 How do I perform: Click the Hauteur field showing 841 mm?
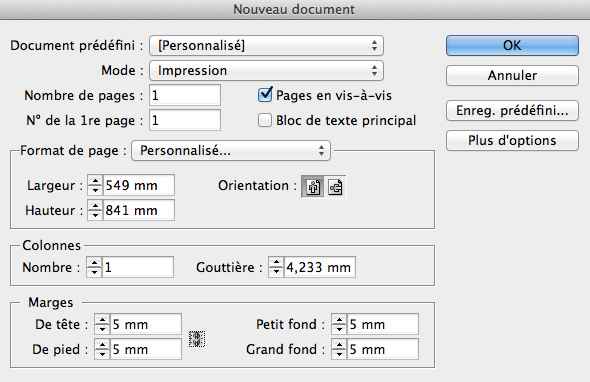[138, 210]
